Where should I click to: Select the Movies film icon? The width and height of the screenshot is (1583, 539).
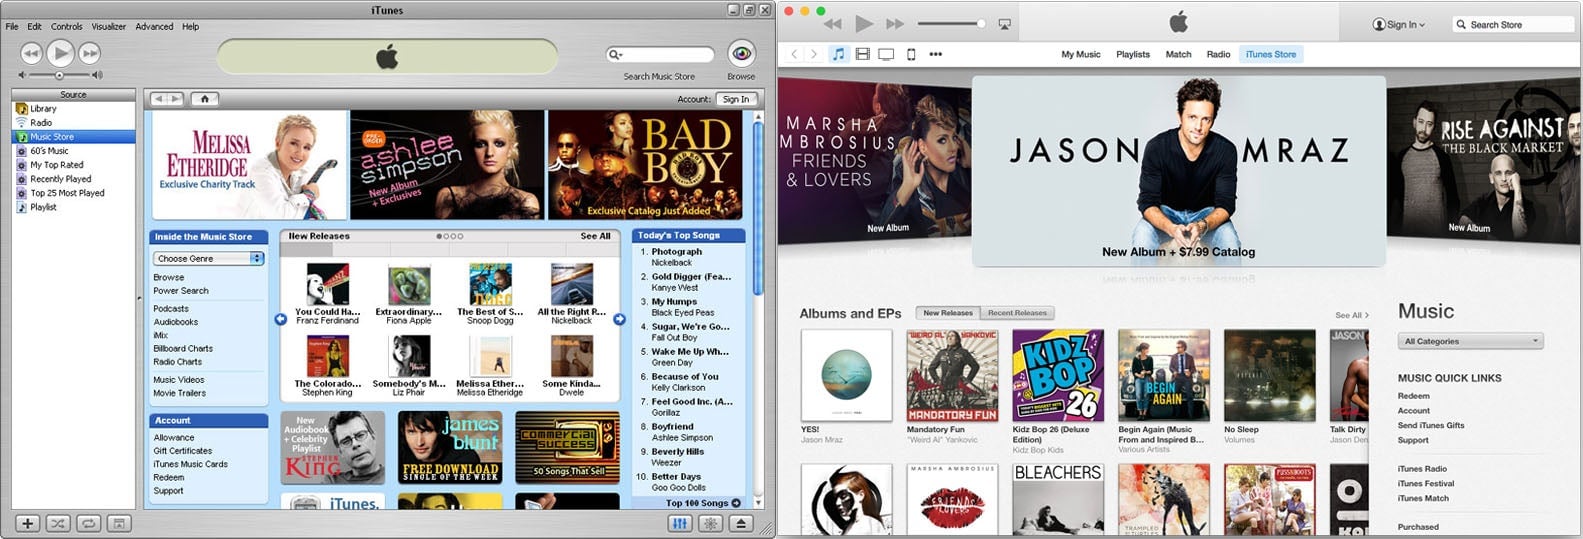pyautogui.click(x=862, y=54)
